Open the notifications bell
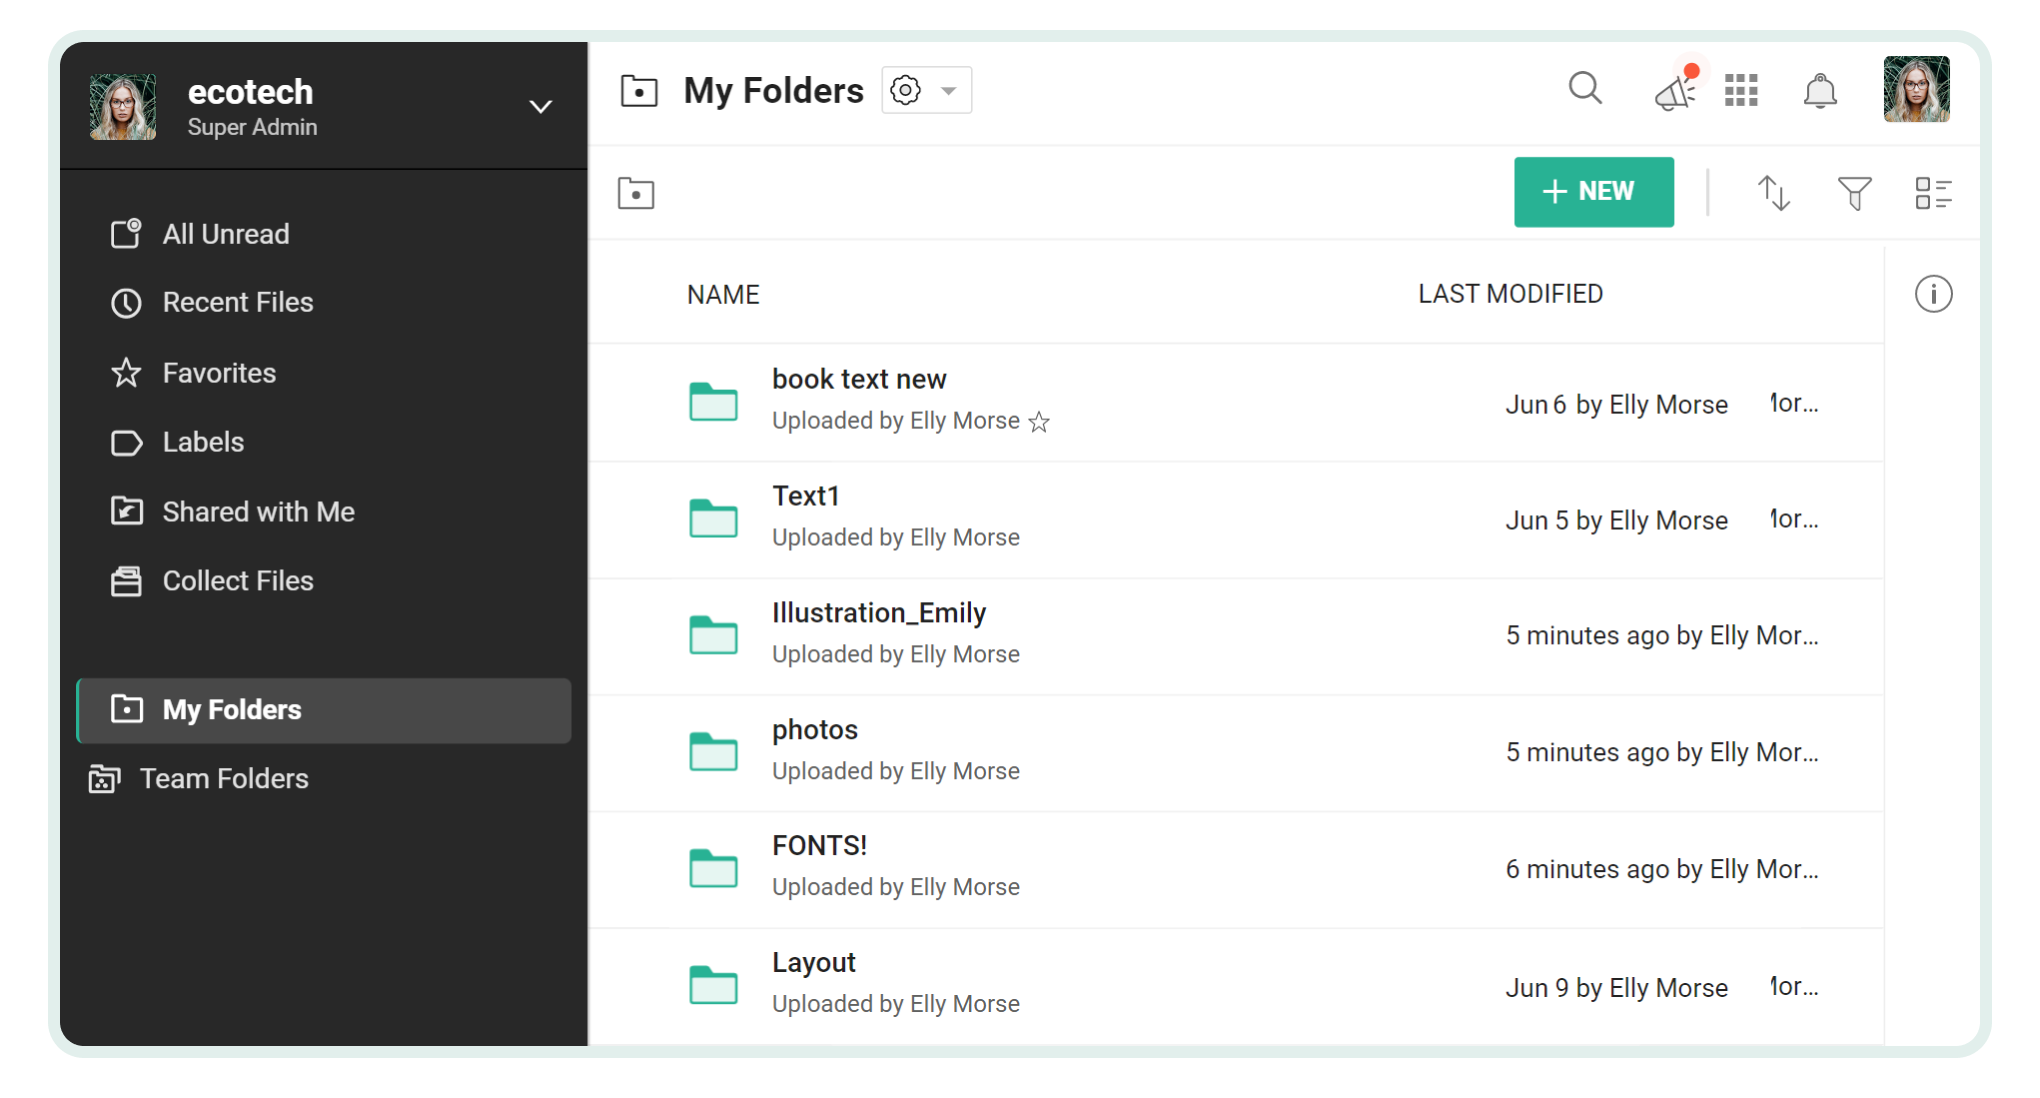 tap(1820, 91)
